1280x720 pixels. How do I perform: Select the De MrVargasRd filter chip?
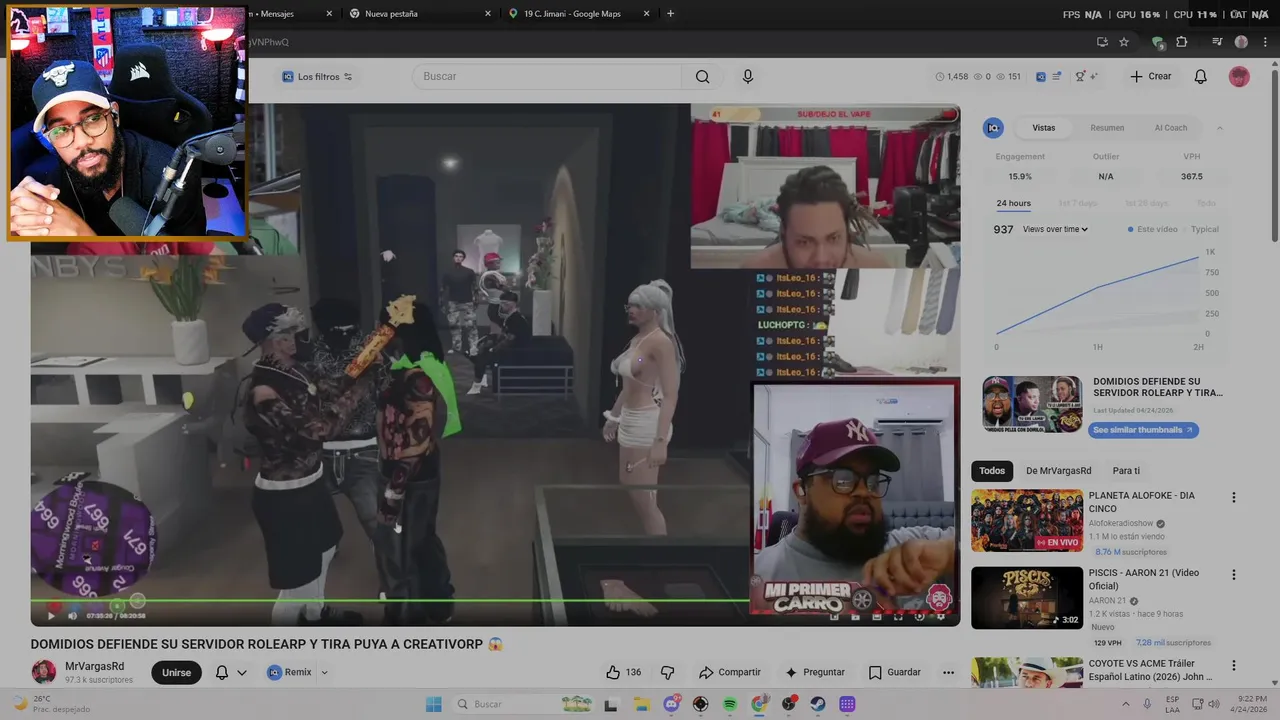[x=1058, y=471]
